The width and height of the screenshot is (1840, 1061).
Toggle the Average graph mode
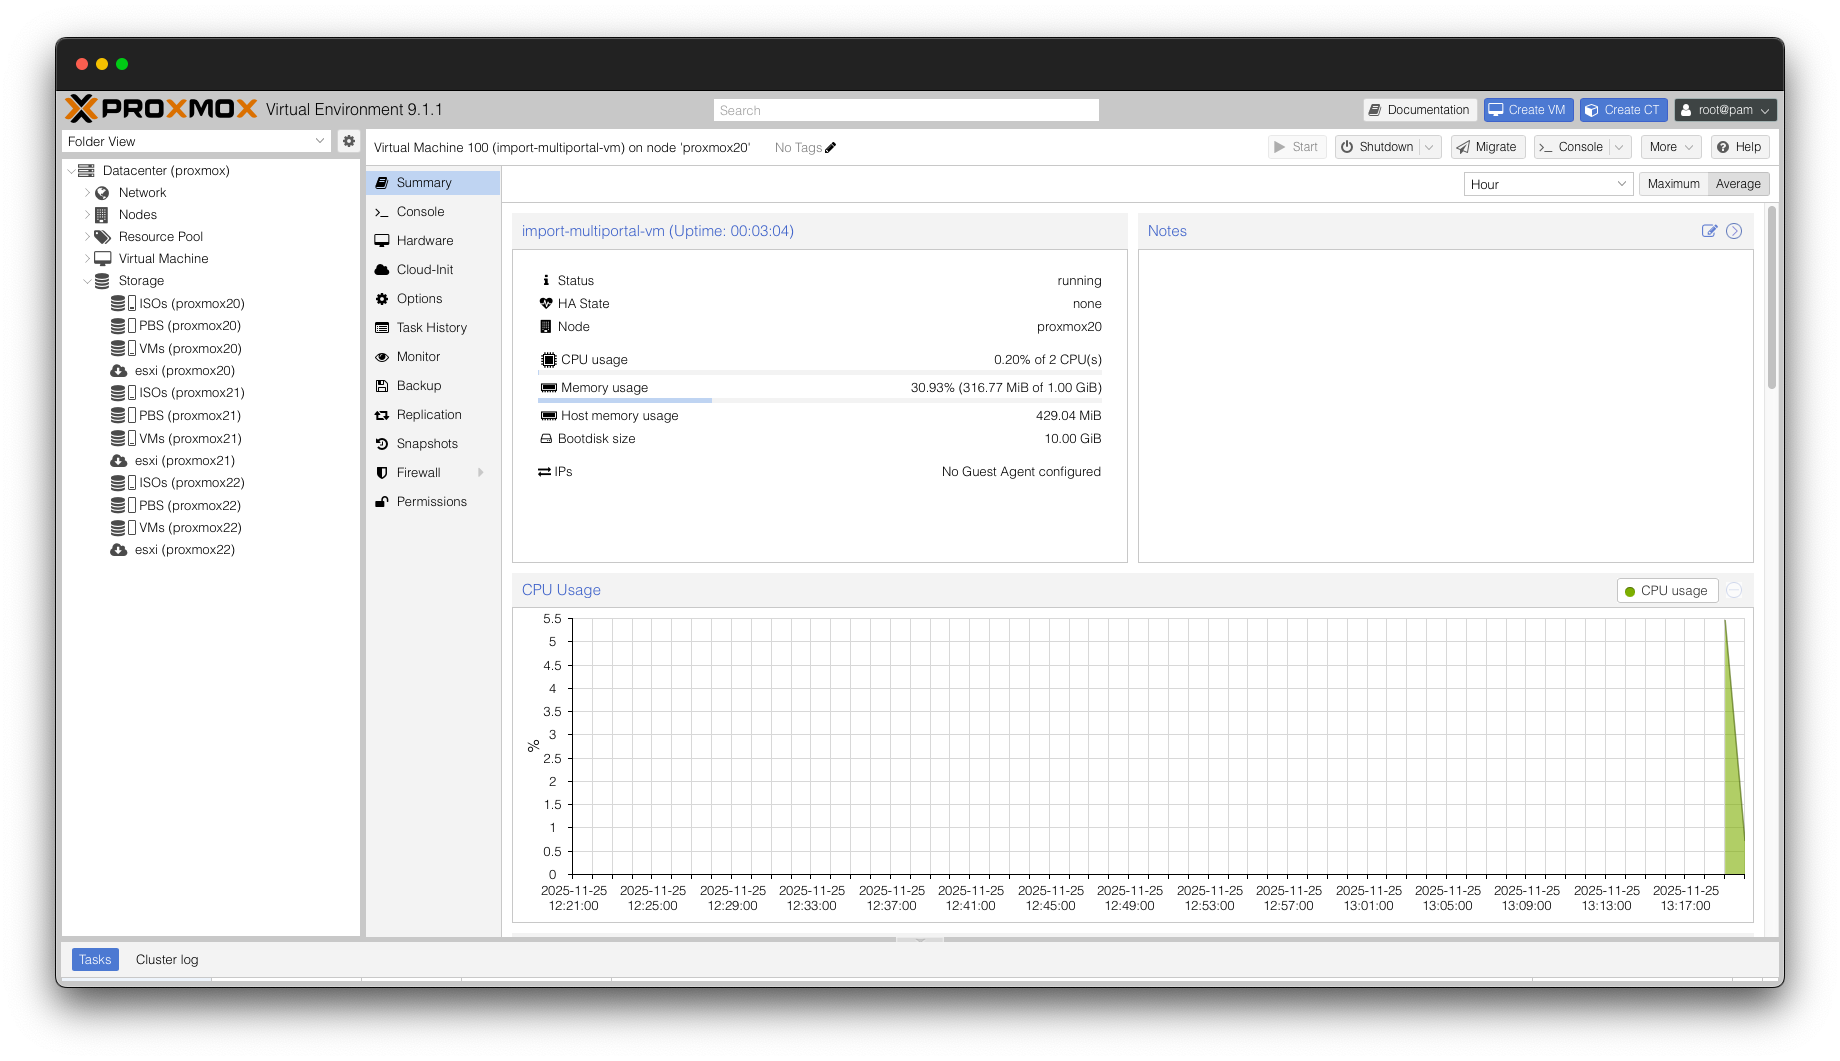tap(1738, 184)
